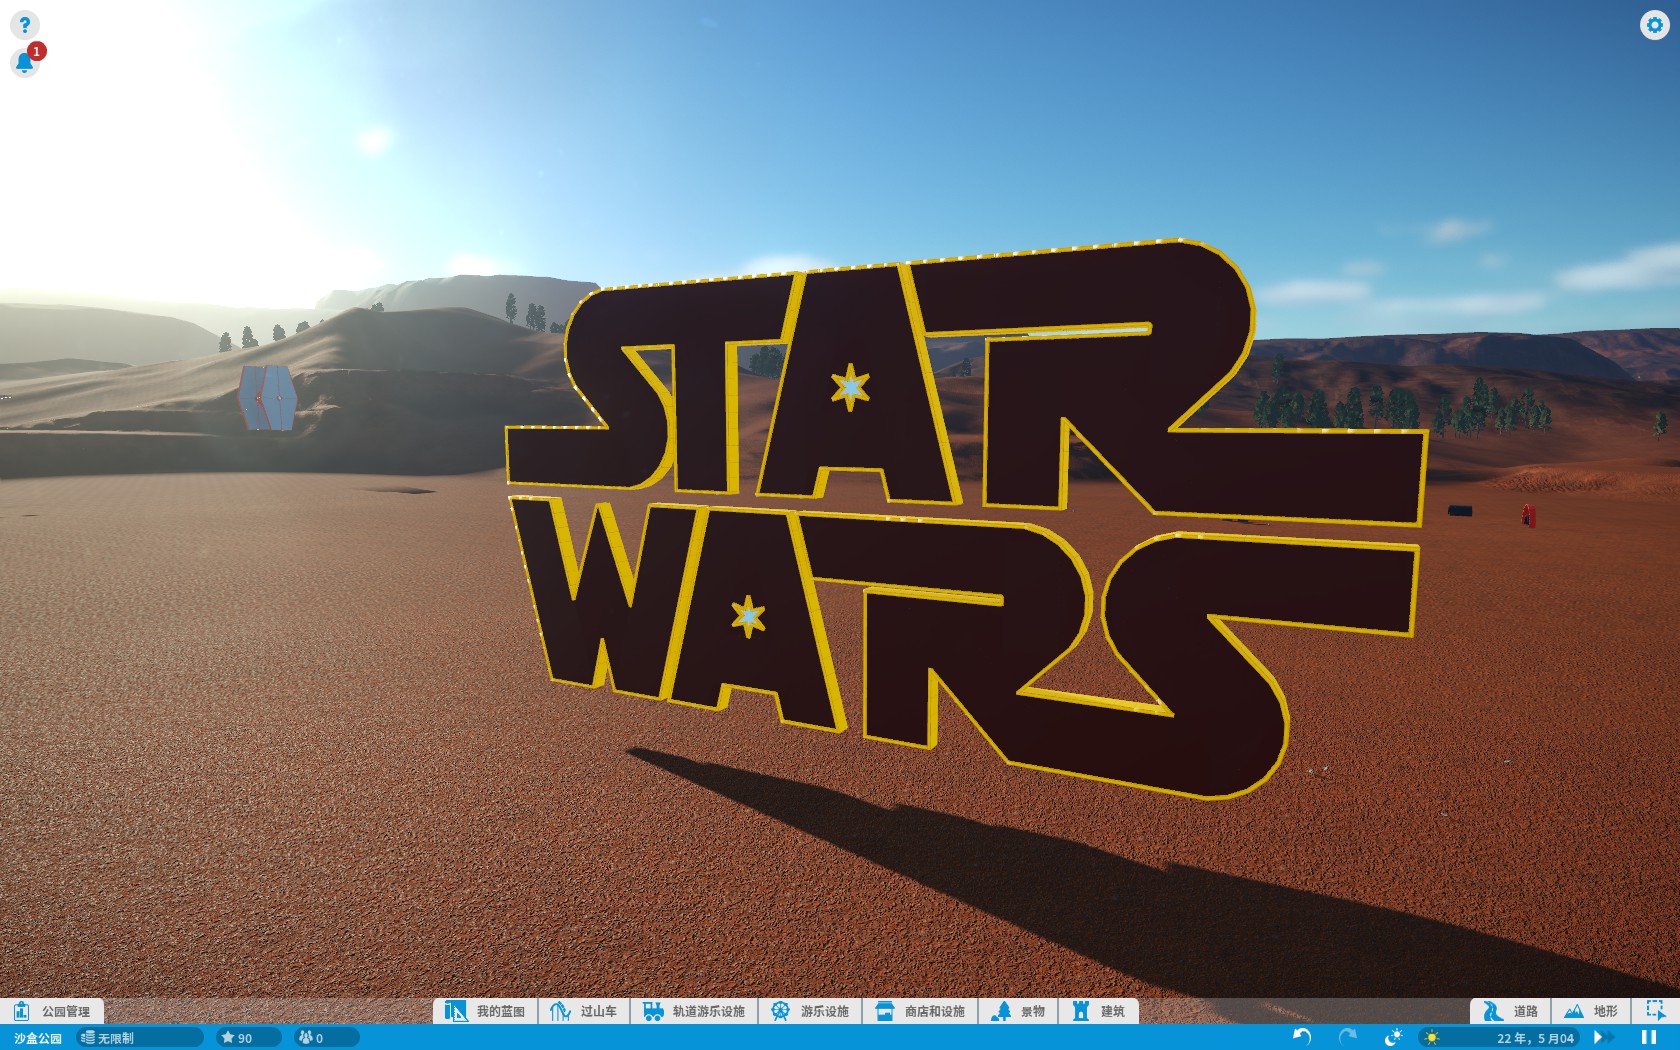Open 商店和设施 shops and facilities tab
Viewport: 1680px width, 1050px height.
tap(920, 1011)
